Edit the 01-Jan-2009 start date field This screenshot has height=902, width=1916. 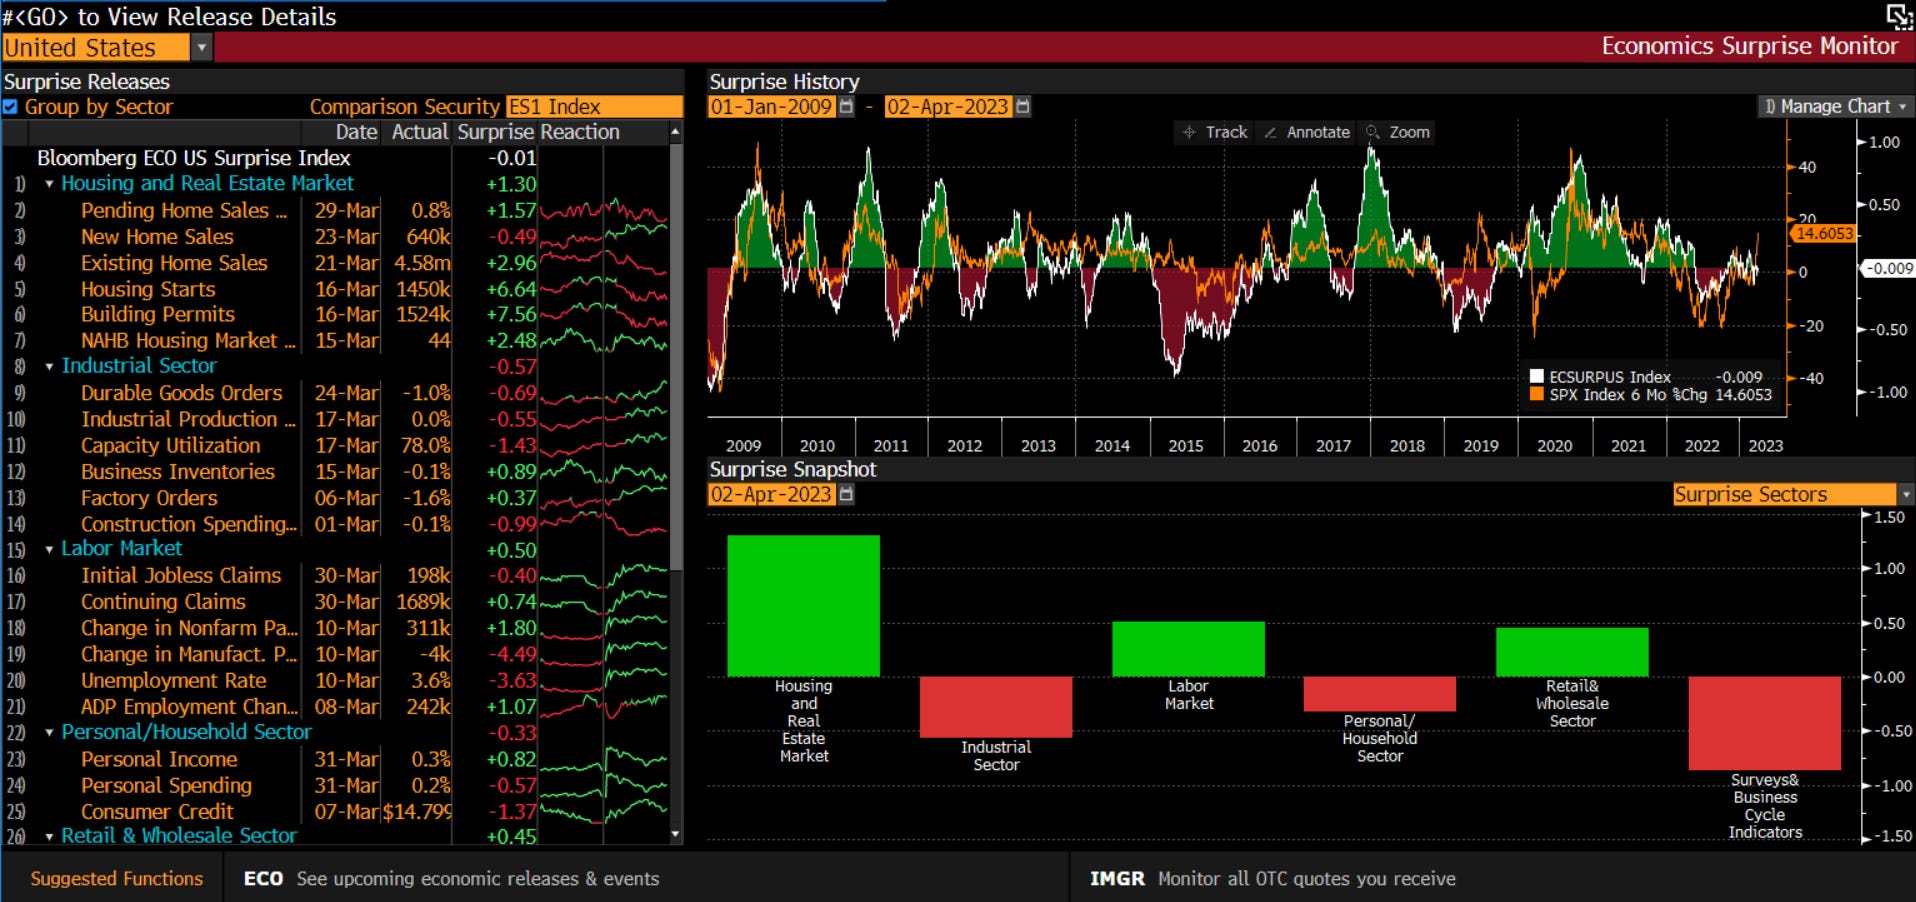(771, 106)
